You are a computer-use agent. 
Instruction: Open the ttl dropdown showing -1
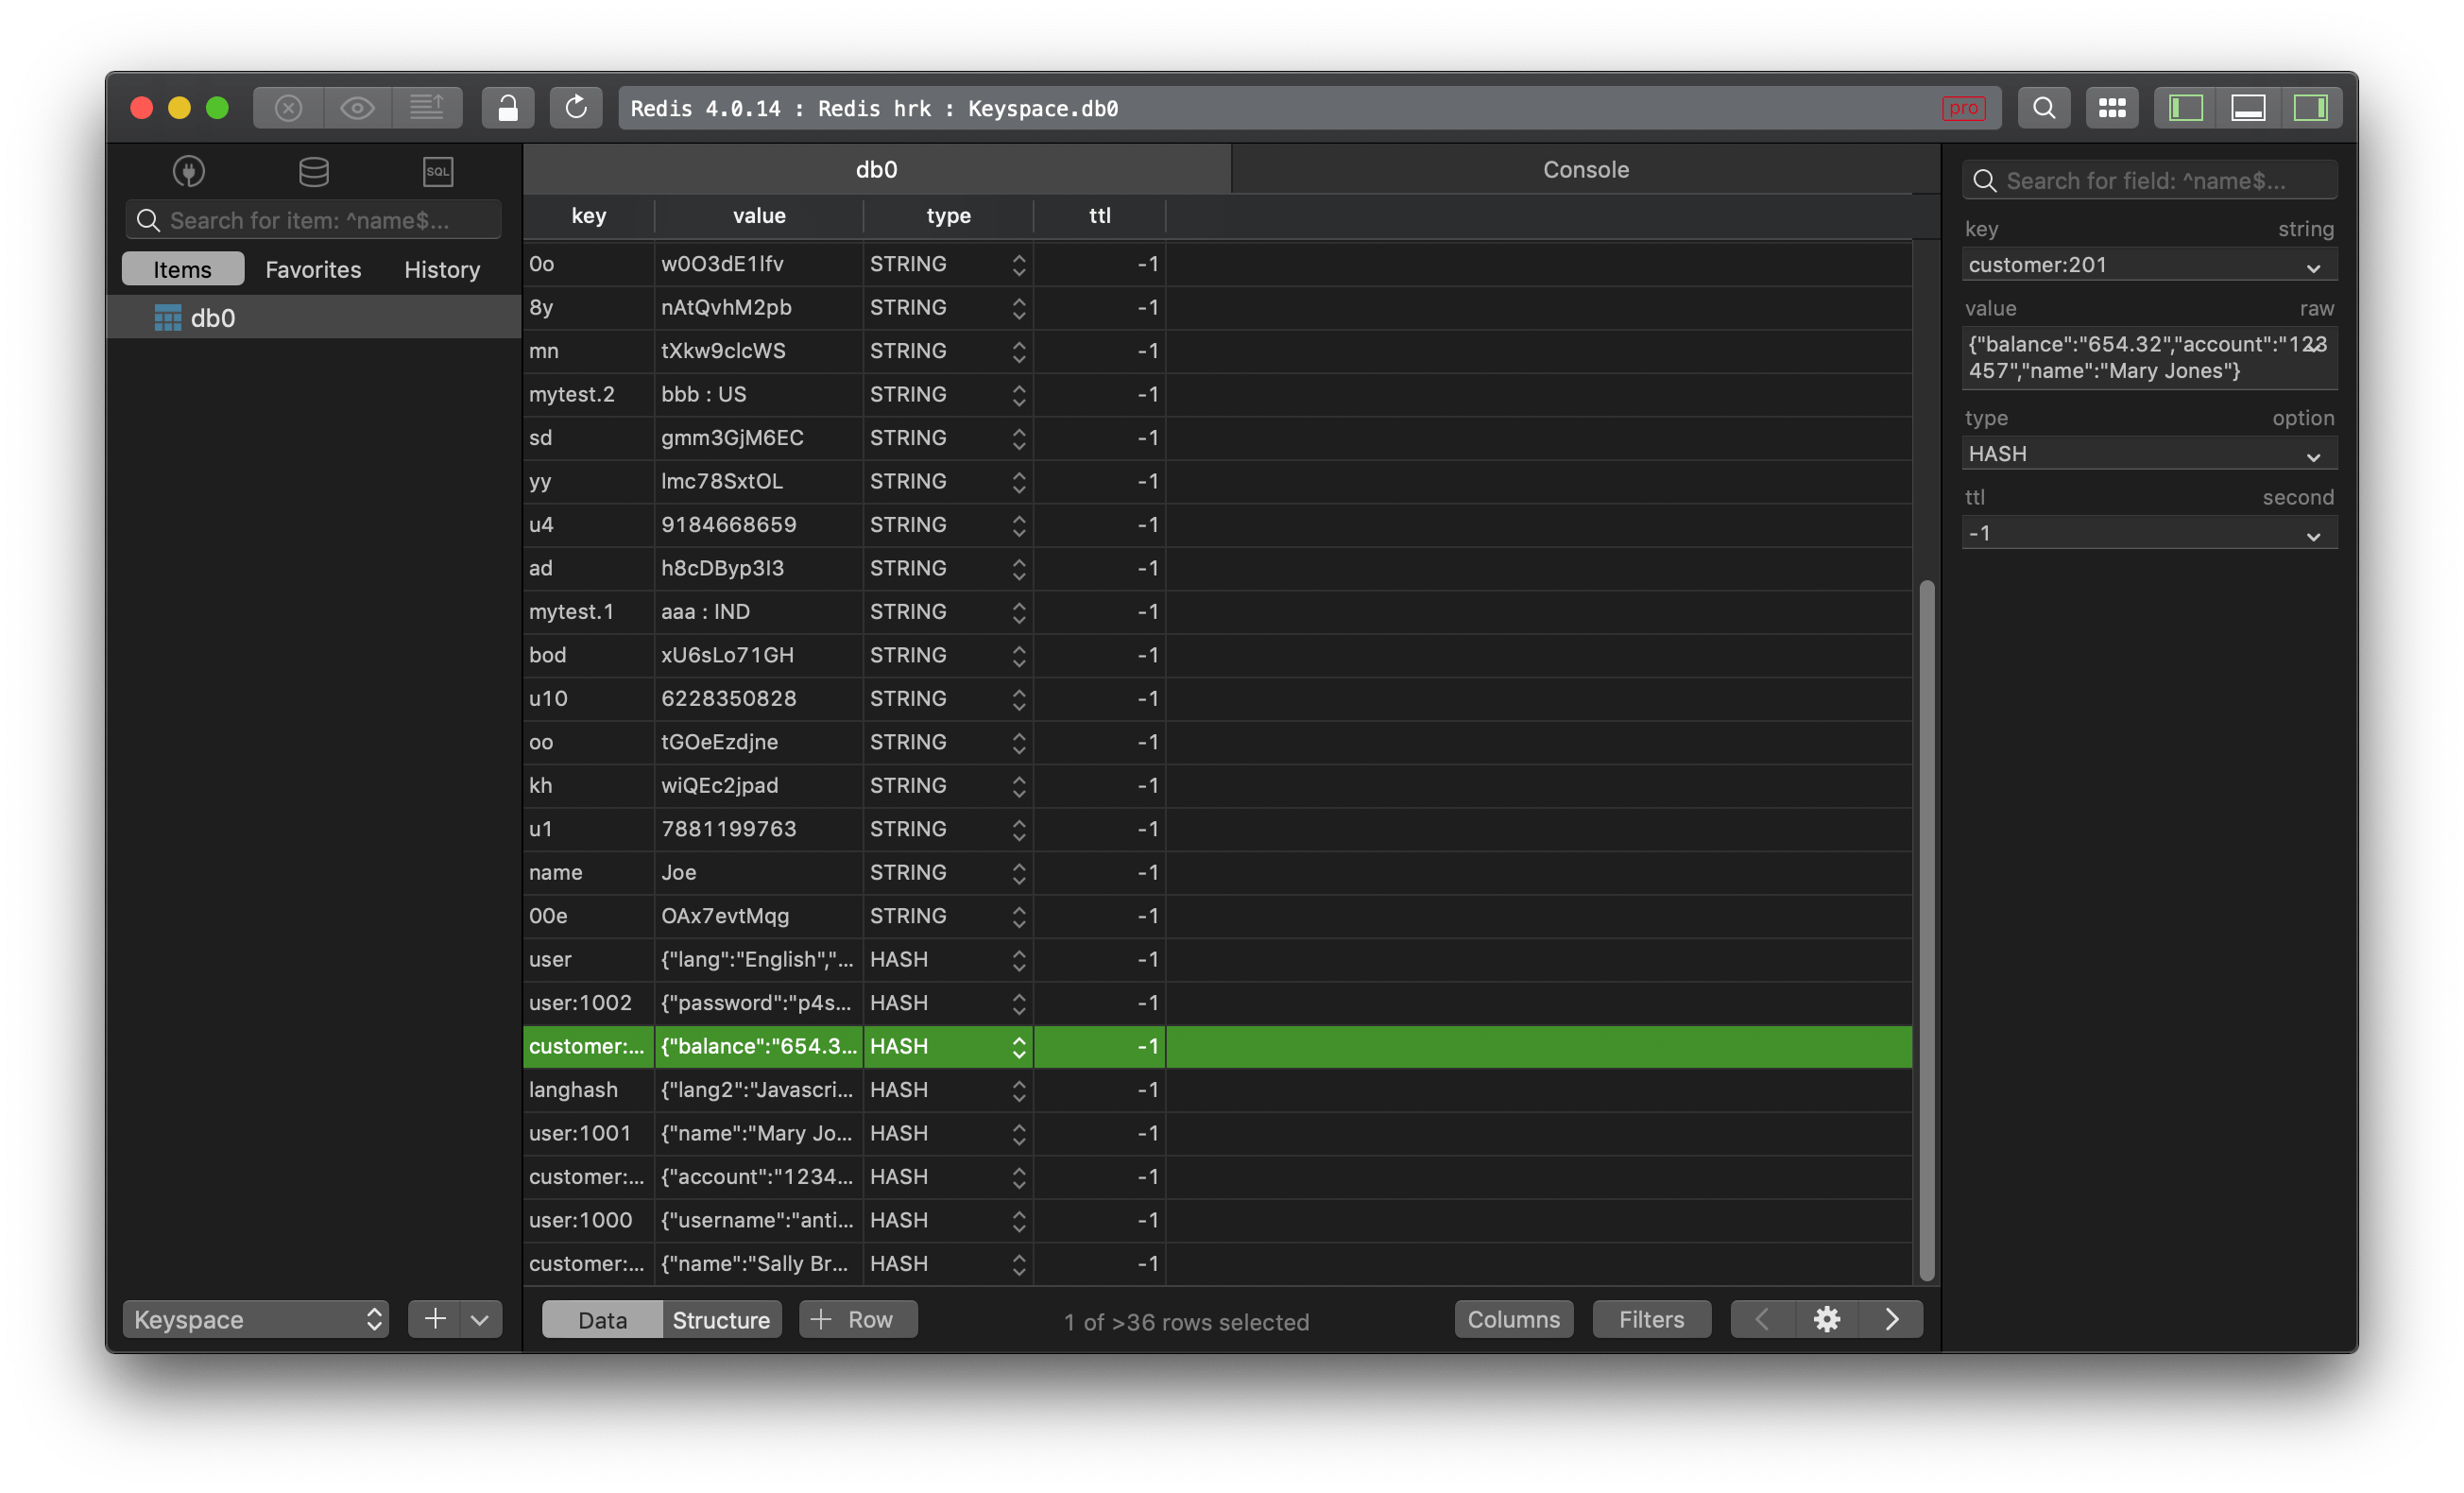(x=2148, y=532)
